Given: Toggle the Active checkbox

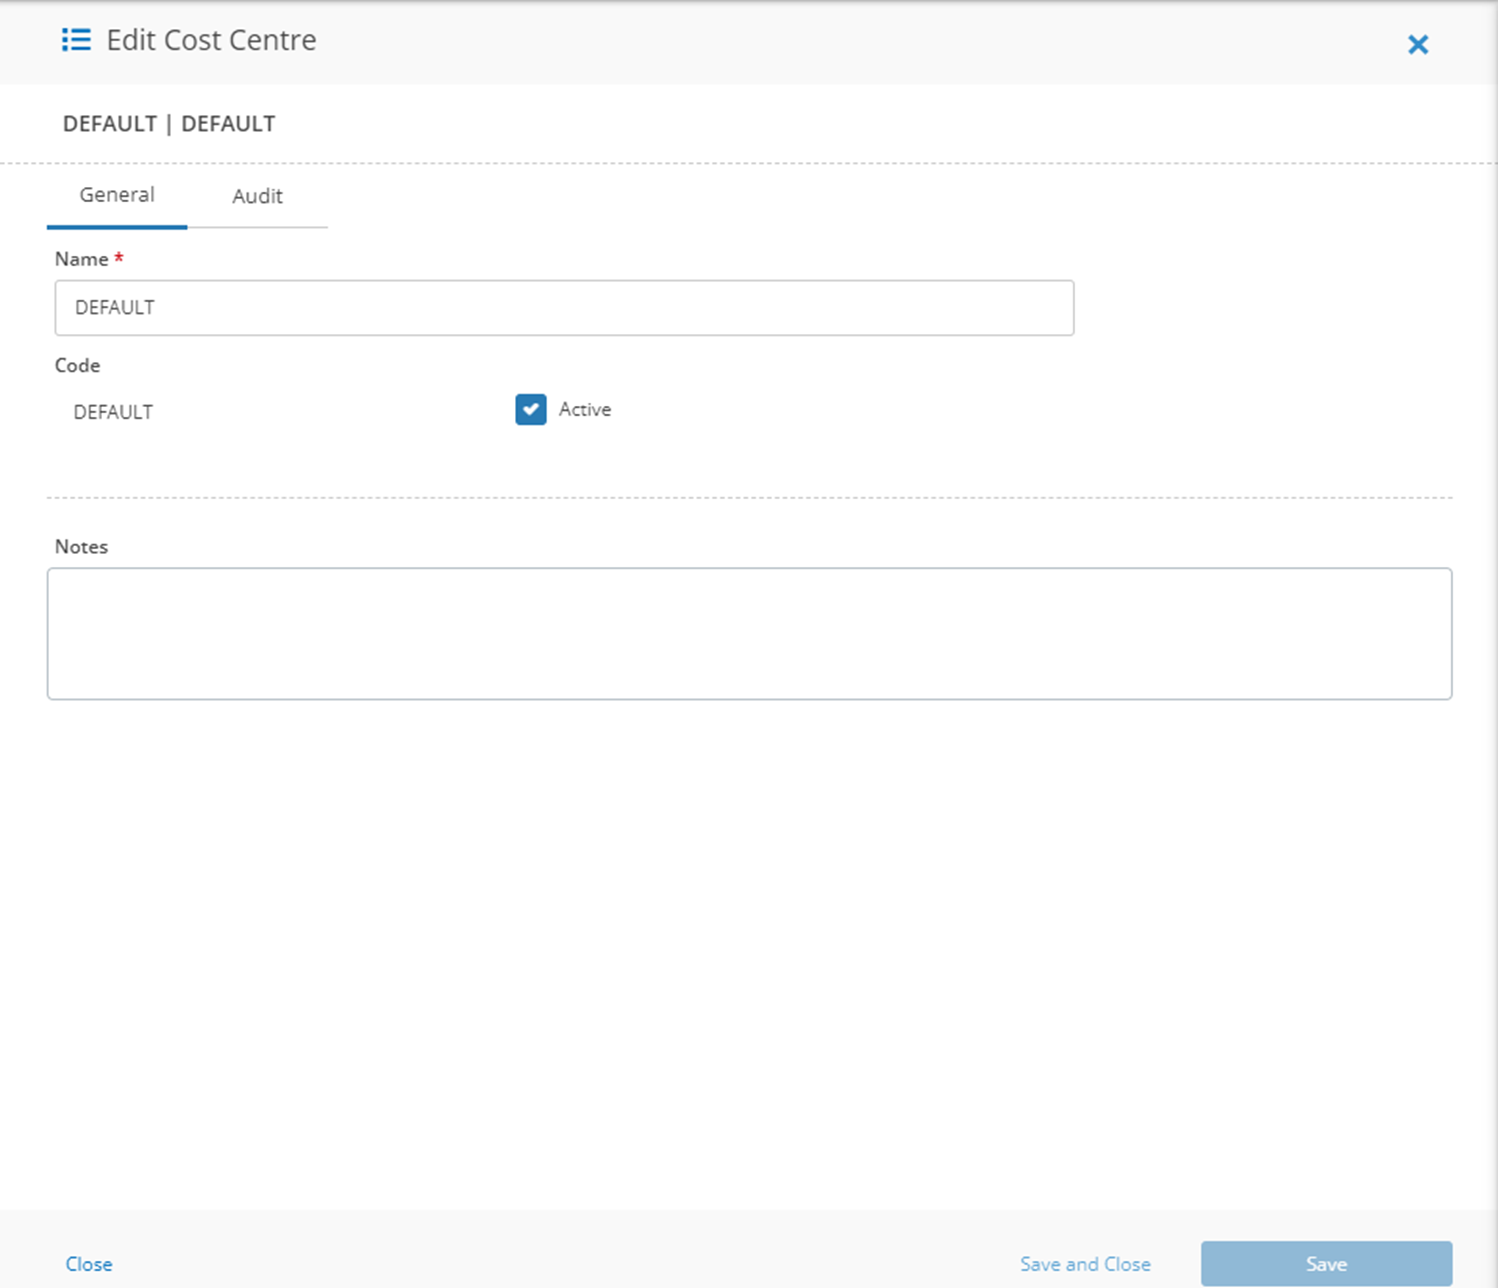Looking at the screenshot, I should (x=531, y=409).
